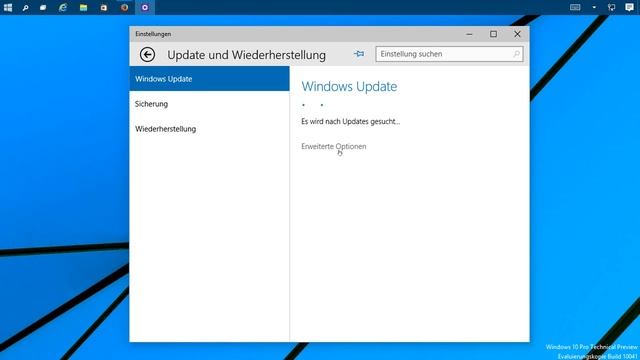640x360 pixels.
Task: Open Task View in the taskbar
Action: tap(43, 7)
